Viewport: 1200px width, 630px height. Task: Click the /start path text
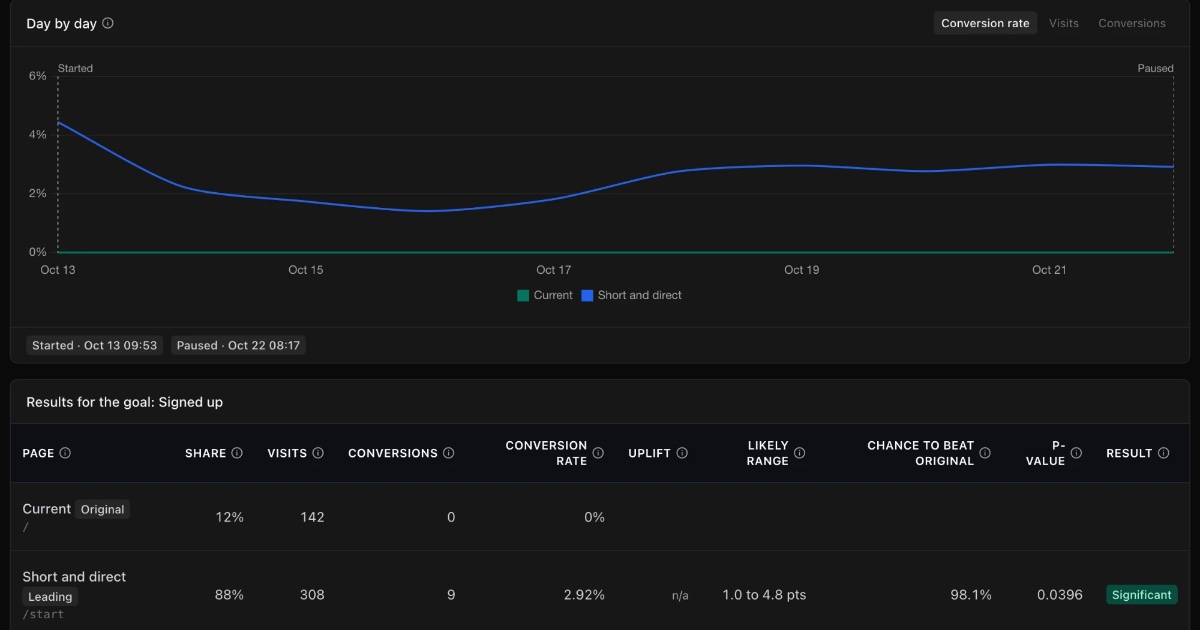(43, 614)
